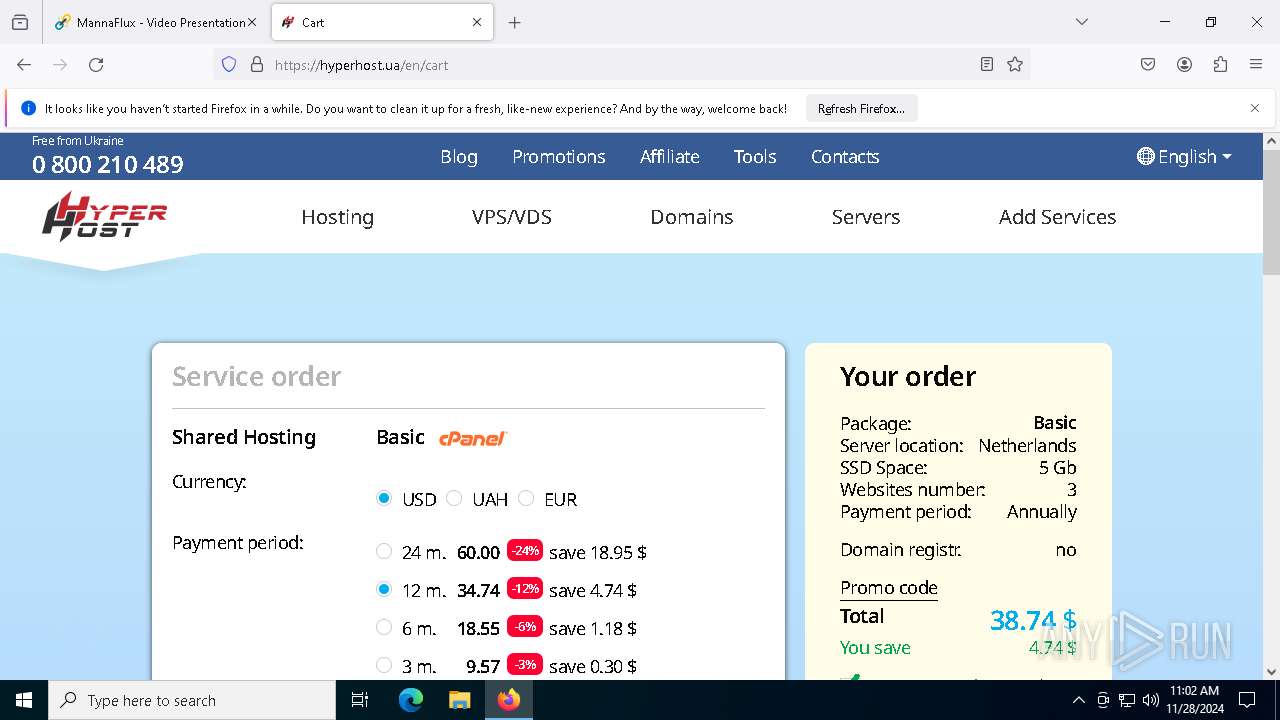The height and width of the screenshot is (720, 1280).
Task: Open Windows Start menu
Action: coord(24,700)
